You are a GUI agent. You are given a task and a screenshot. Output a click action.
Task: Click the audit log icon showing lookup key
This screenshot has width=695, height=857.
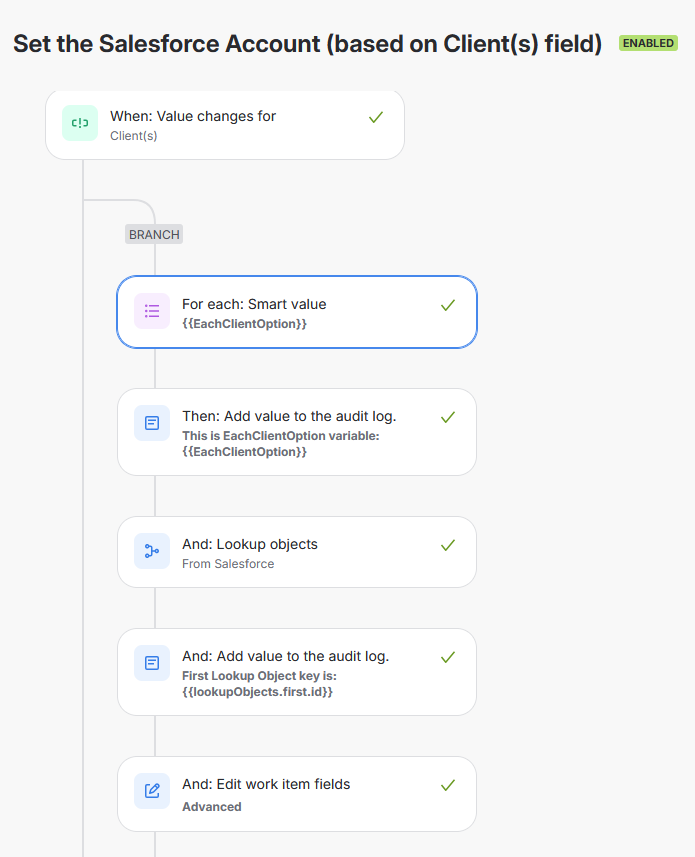pyautogui.click(x=152, y=663)
